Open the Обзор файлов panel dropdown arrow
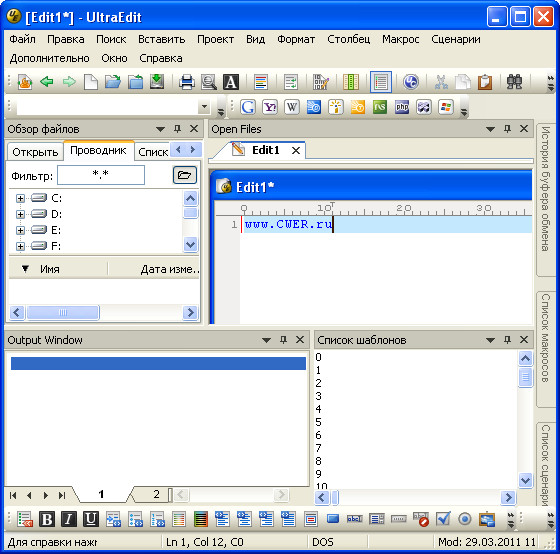Screen dimensions: 560x554 tap(160, 129)
